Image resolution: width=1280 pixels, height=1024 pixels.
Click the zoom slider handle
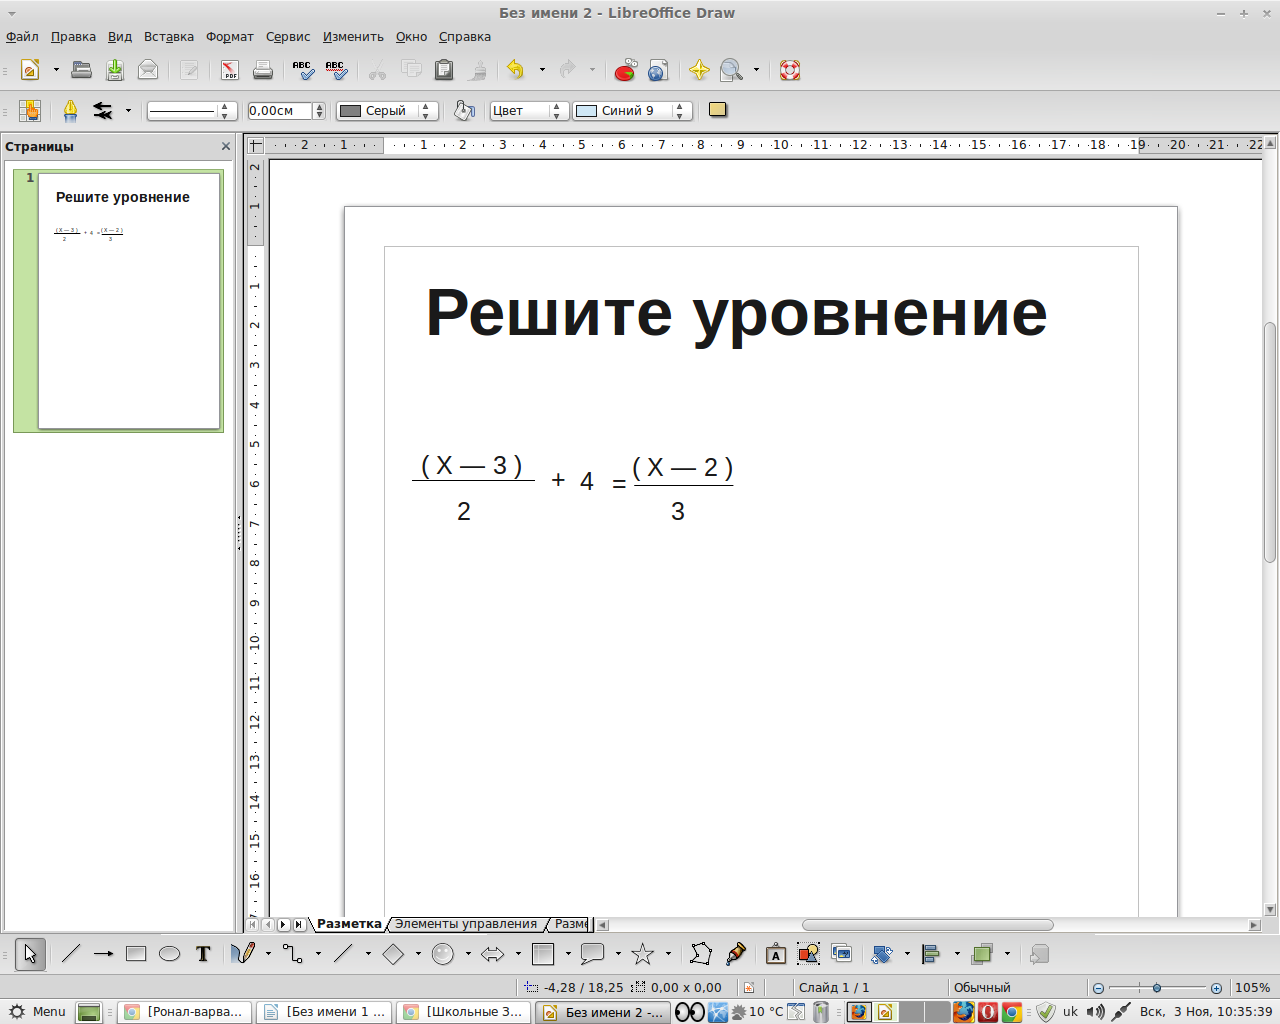click(x=1157, y=988)
